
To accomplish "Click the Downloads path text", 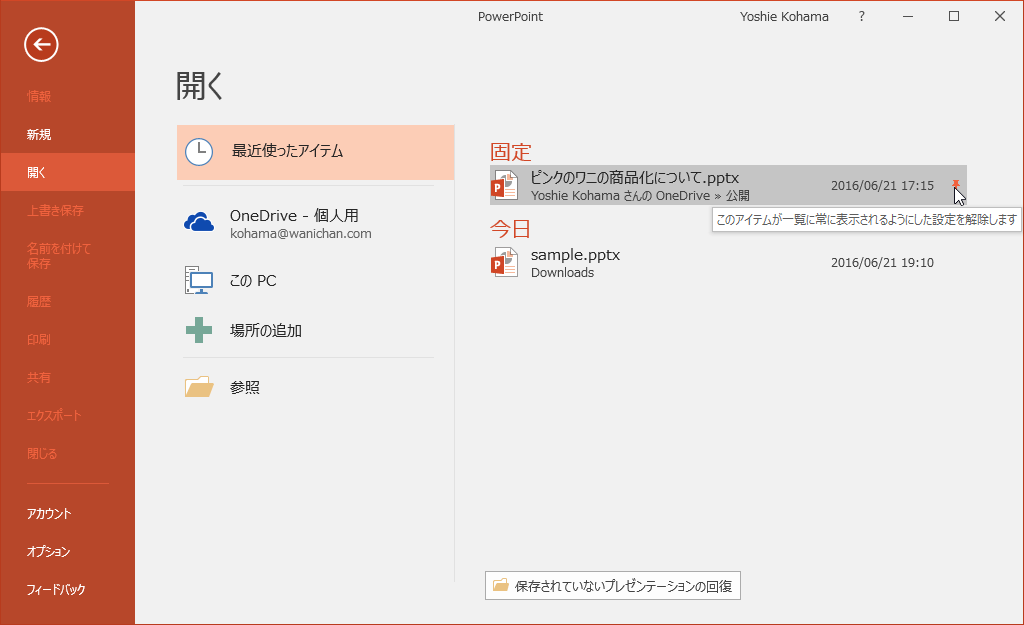I will point(562,273).
